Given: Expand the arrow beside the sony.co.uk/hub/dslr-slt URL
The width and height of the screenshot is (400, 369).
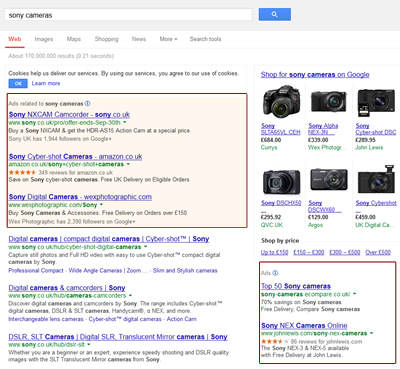Looking at the screenshot, I should click(89, 345).
